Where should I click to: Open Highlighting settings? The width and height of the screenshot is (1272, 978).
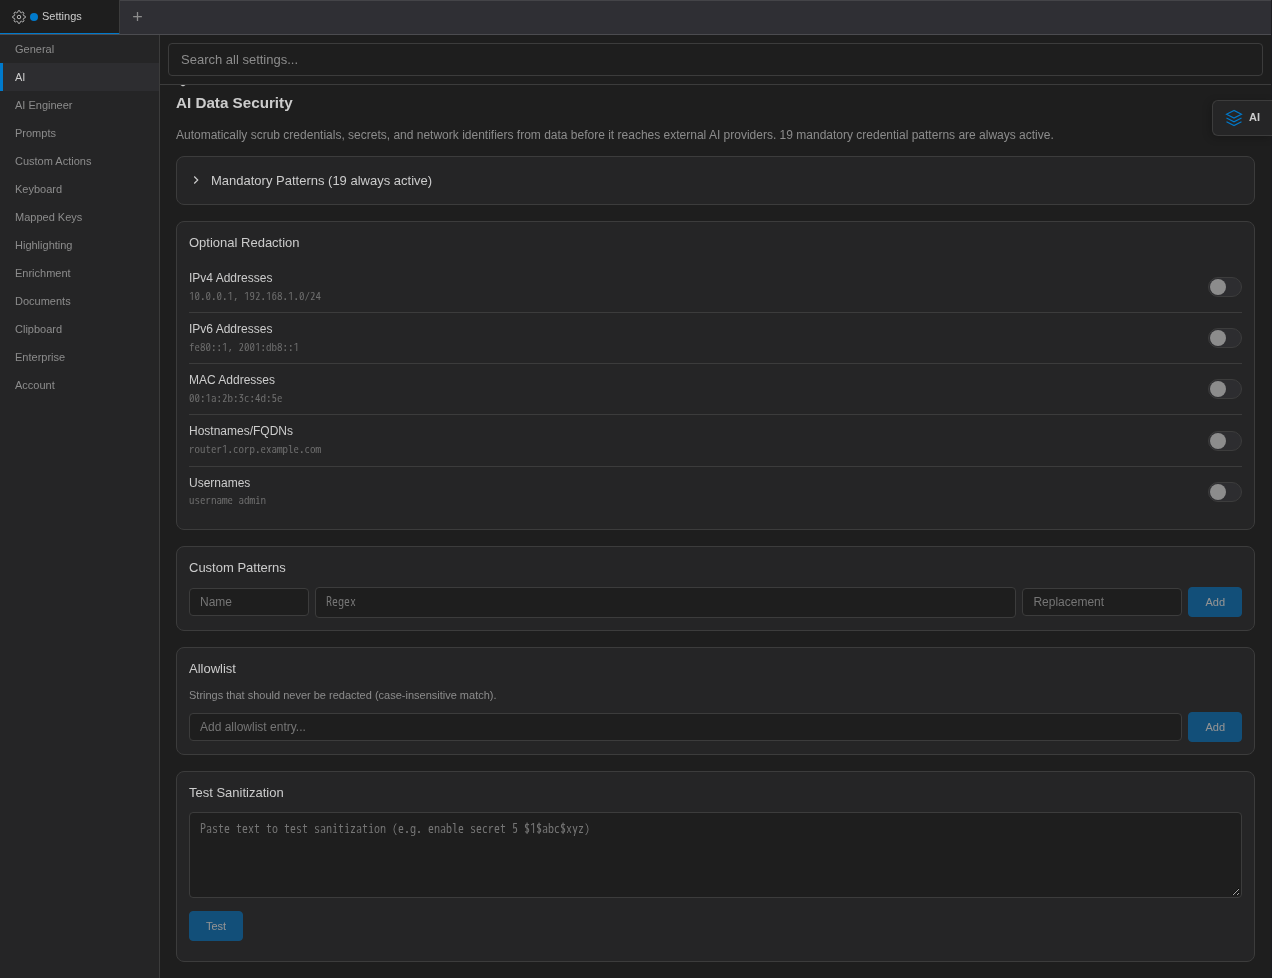click(79, 245)
